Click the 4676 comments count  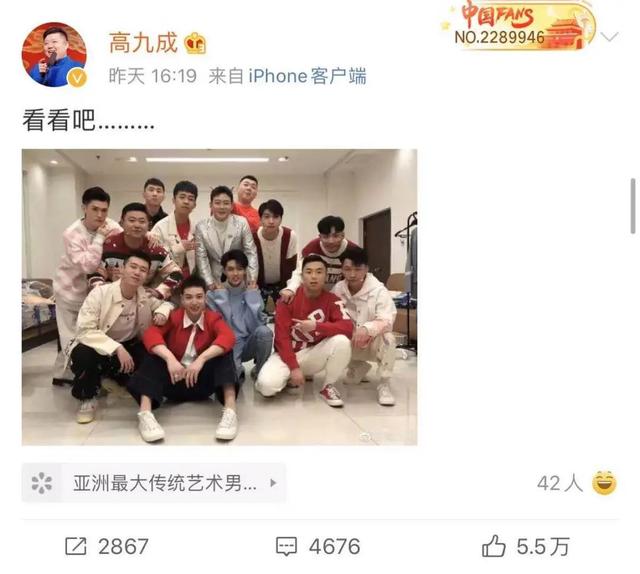coord(335,546)
